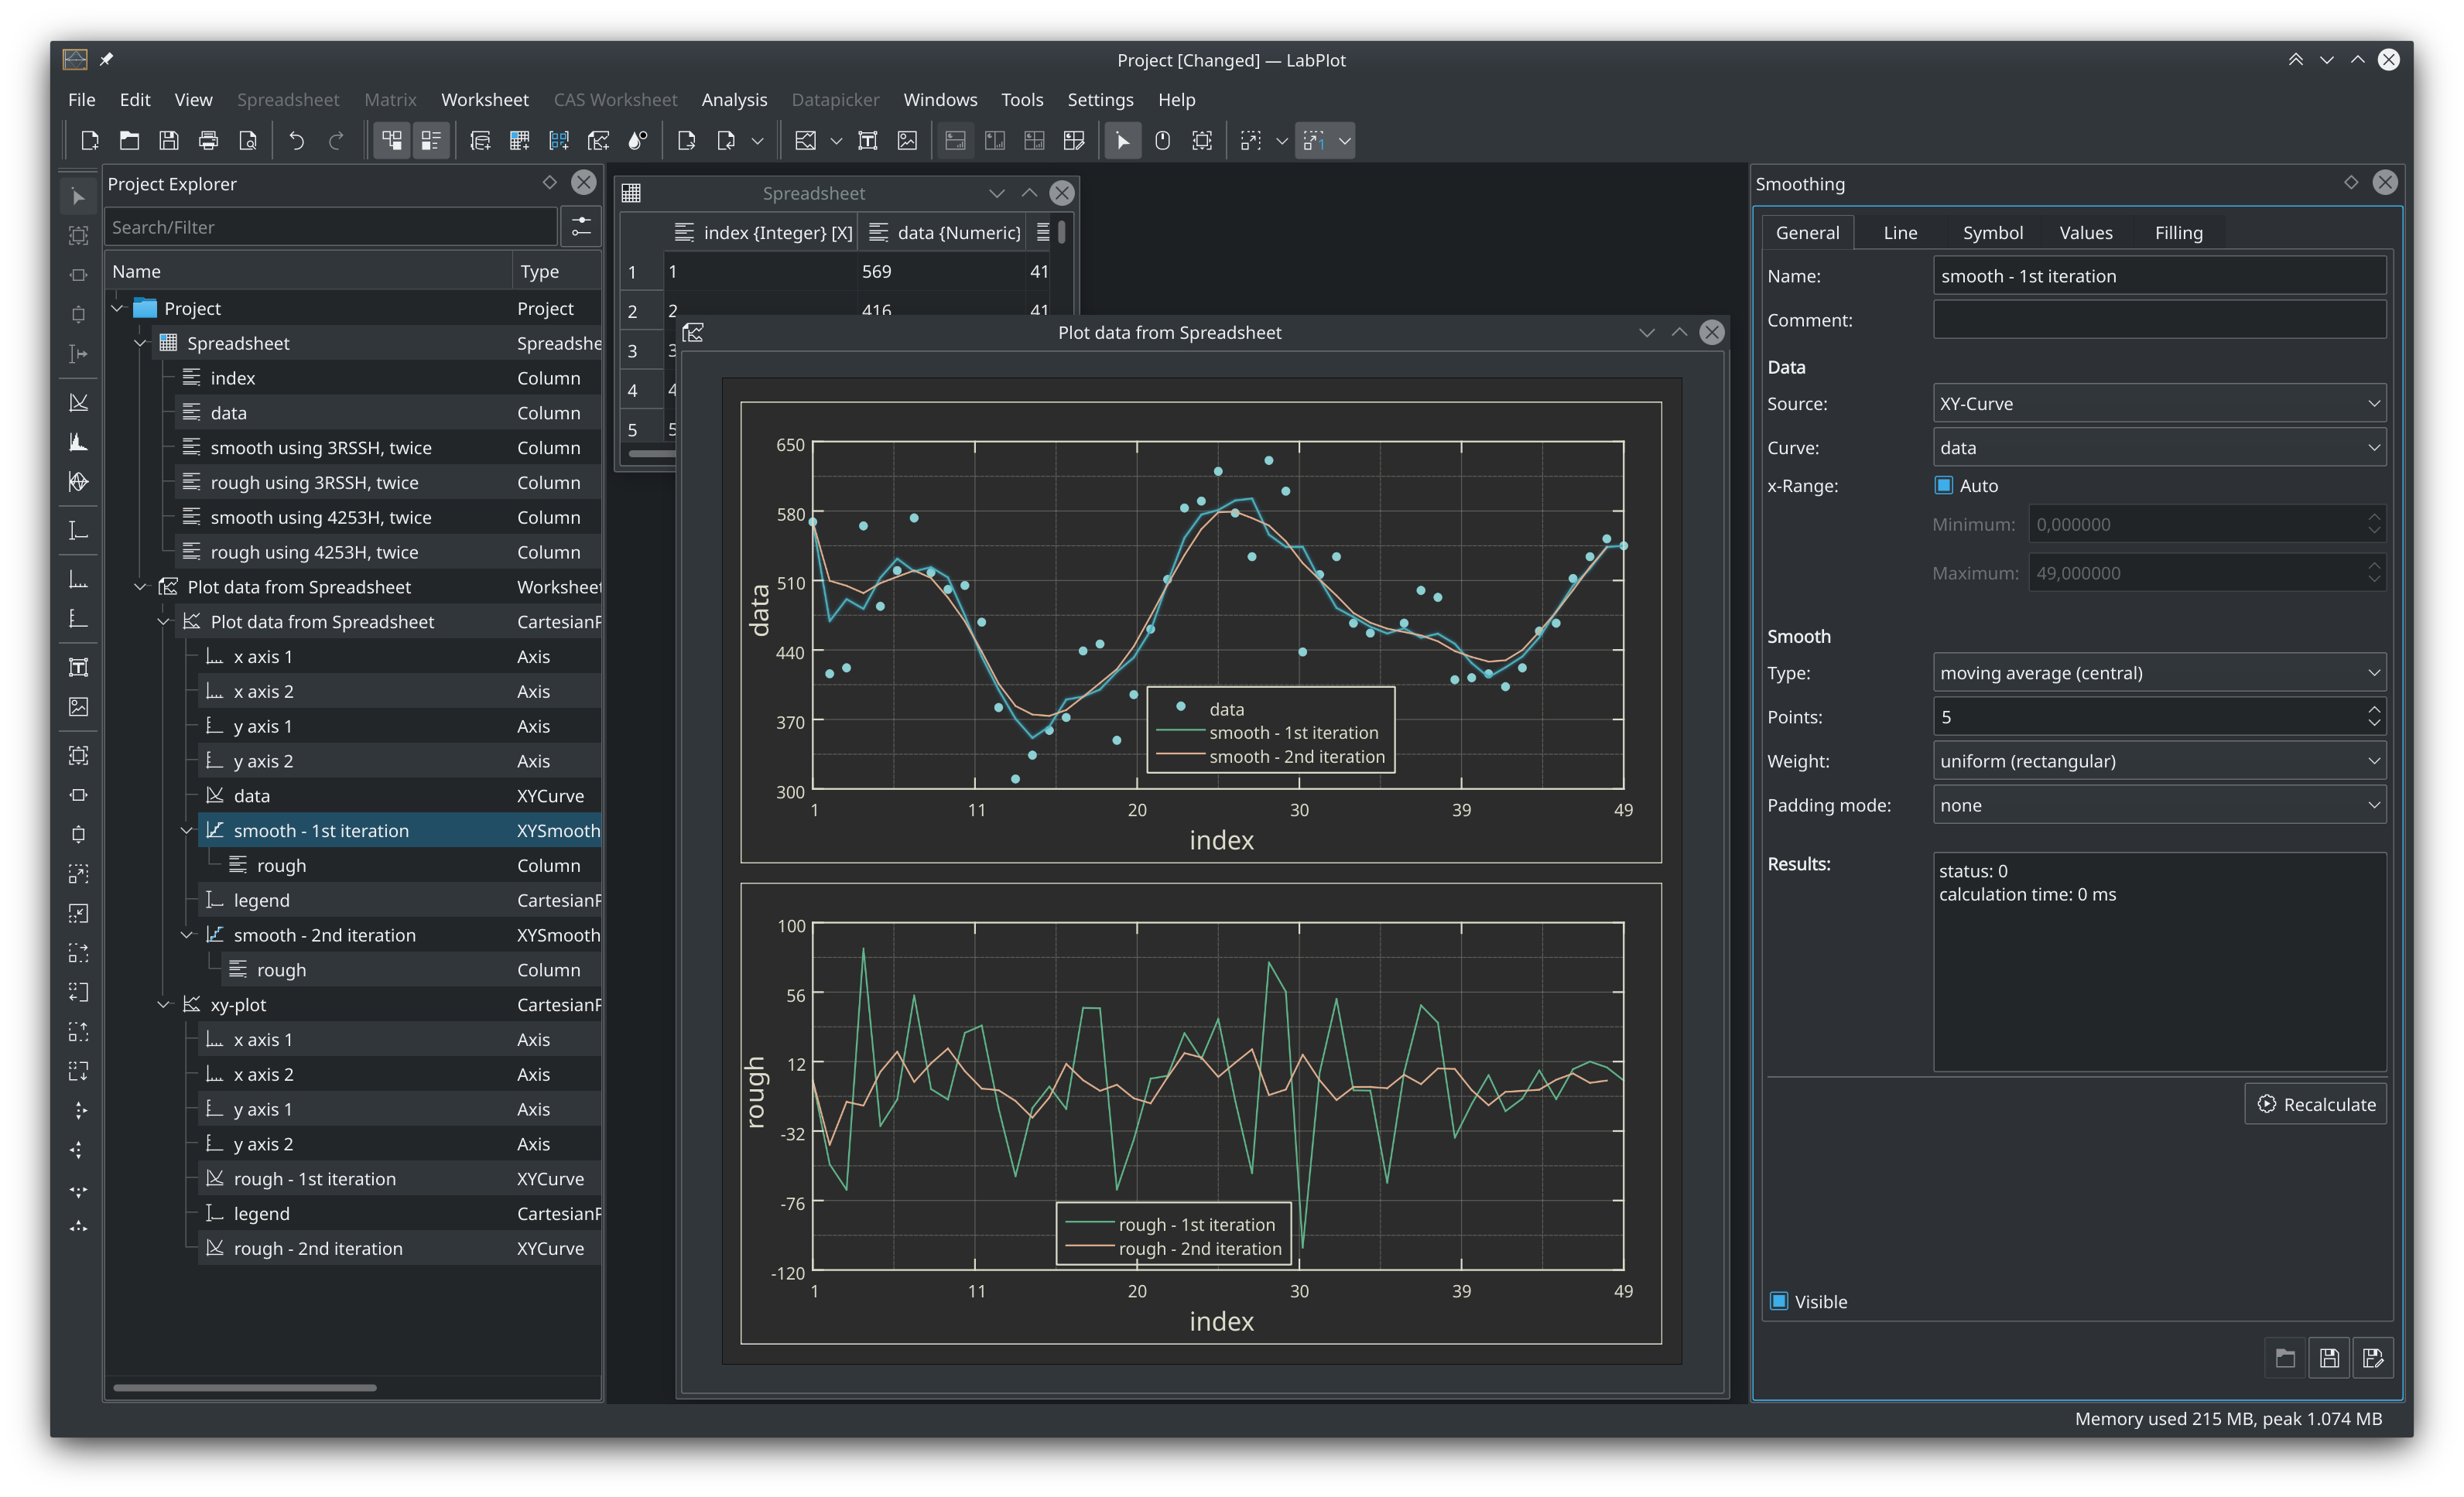
Task: Add an image to the worksheet
Action: coord(907,140)
